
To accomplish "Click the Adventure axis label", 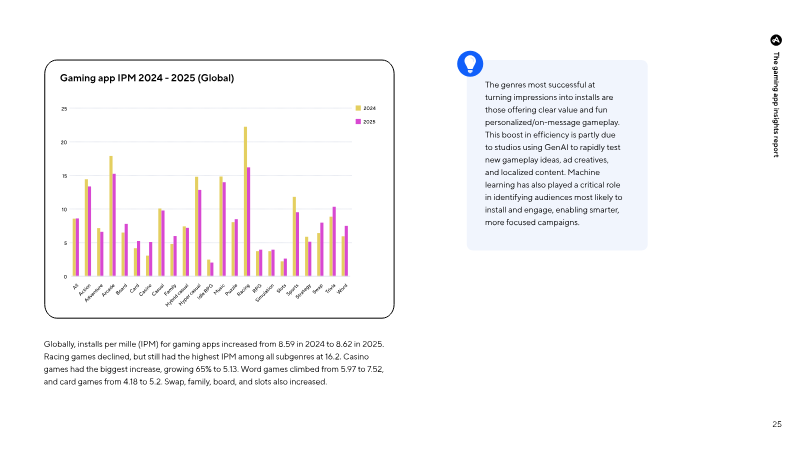I will tap(94, 293).
